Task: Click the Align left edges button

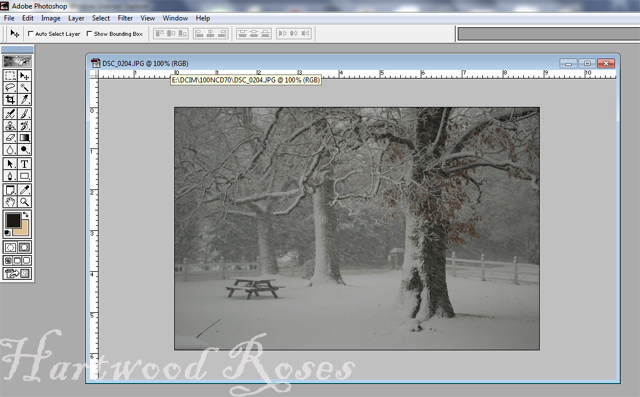Action: [199, 33]
